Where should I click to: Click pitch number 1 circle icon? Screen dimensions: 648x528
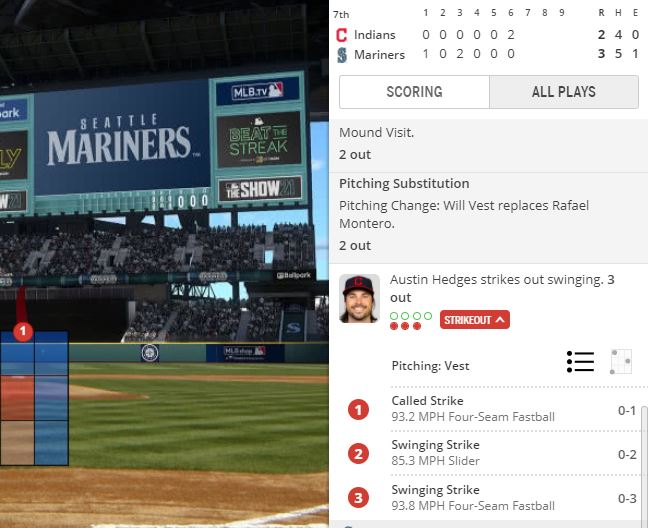pyautogui.click(x=358, y=410)
